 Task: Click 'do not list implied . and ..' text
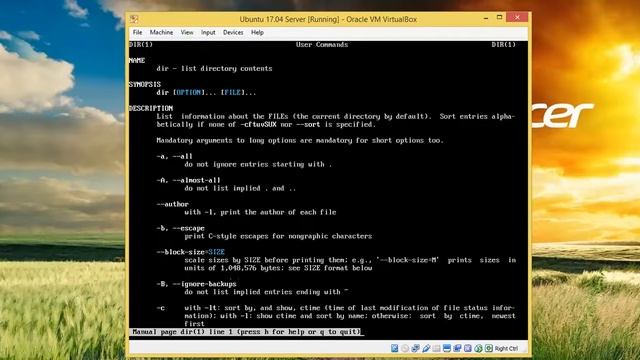(x=240, y=189)
